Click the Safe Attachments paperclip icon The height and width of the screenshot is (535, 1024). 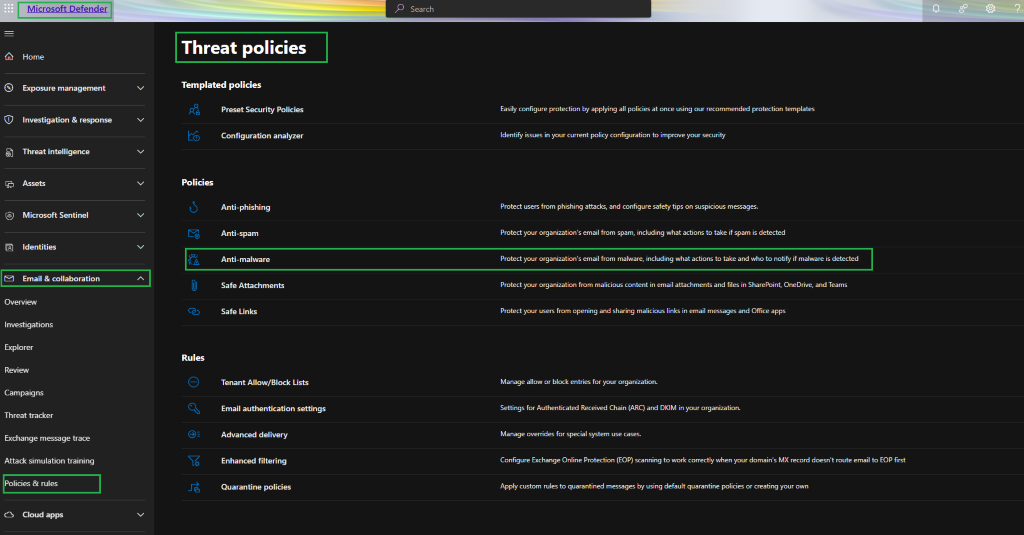194,285
